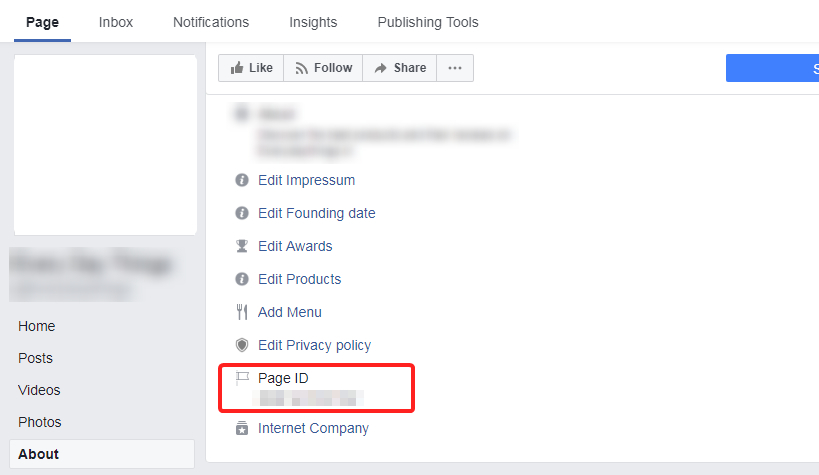Click the info icon beside Edit Impressum

point(242,180)
